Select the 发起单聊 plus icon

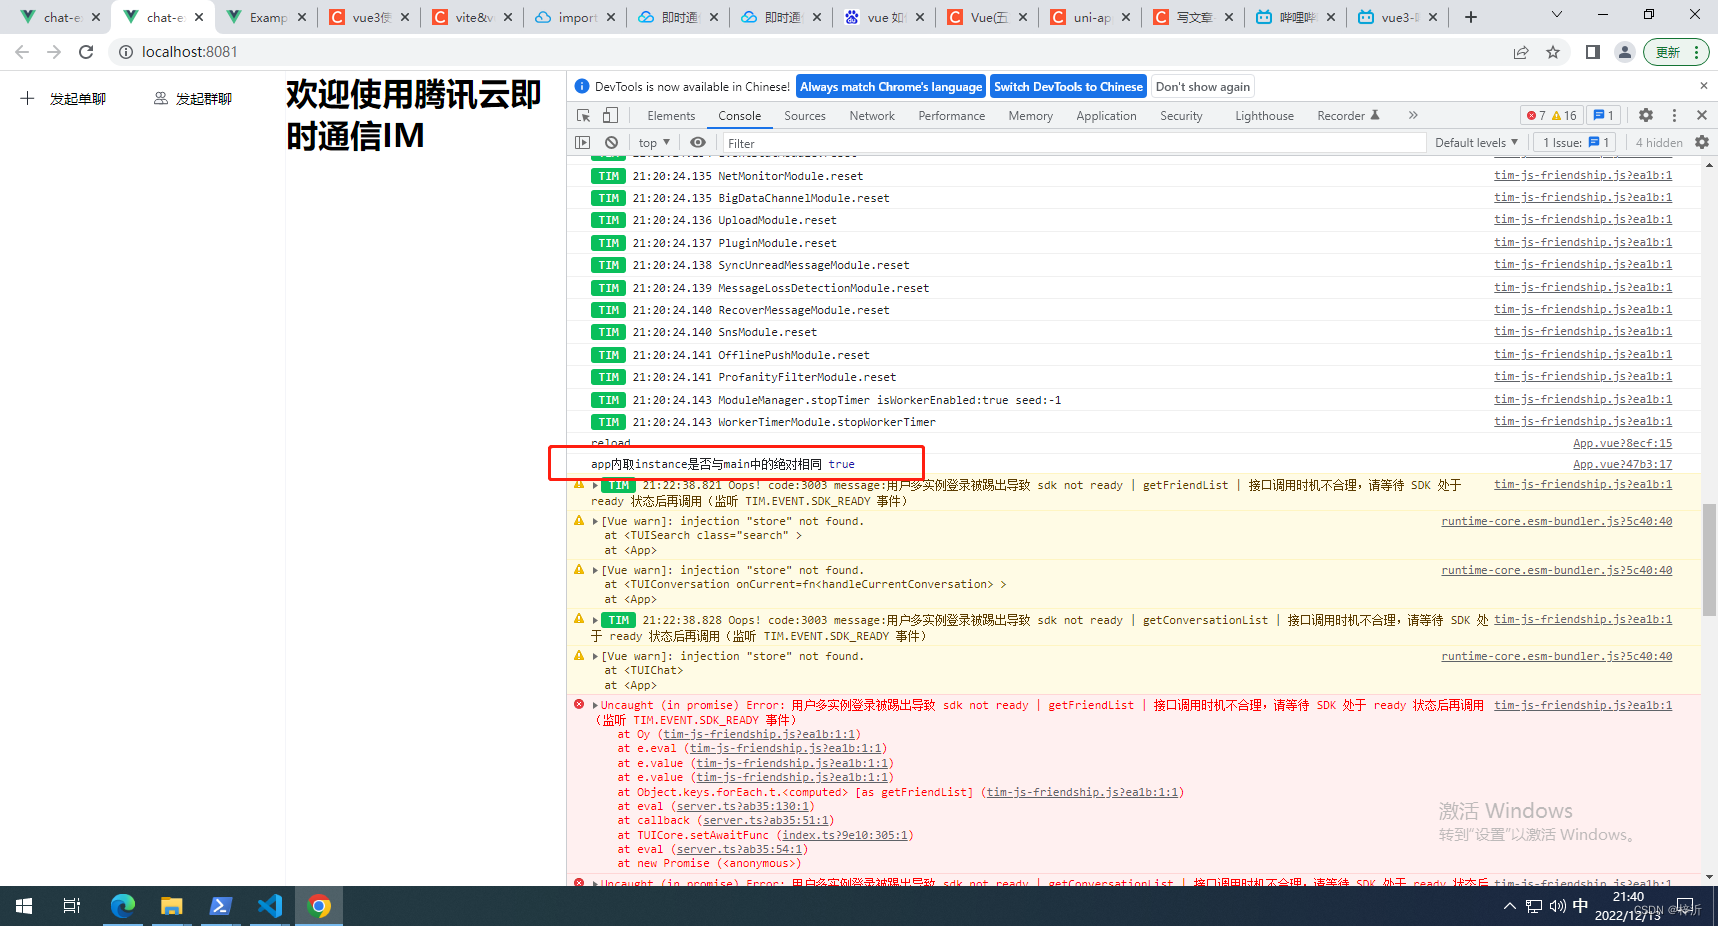click(26, 97)
